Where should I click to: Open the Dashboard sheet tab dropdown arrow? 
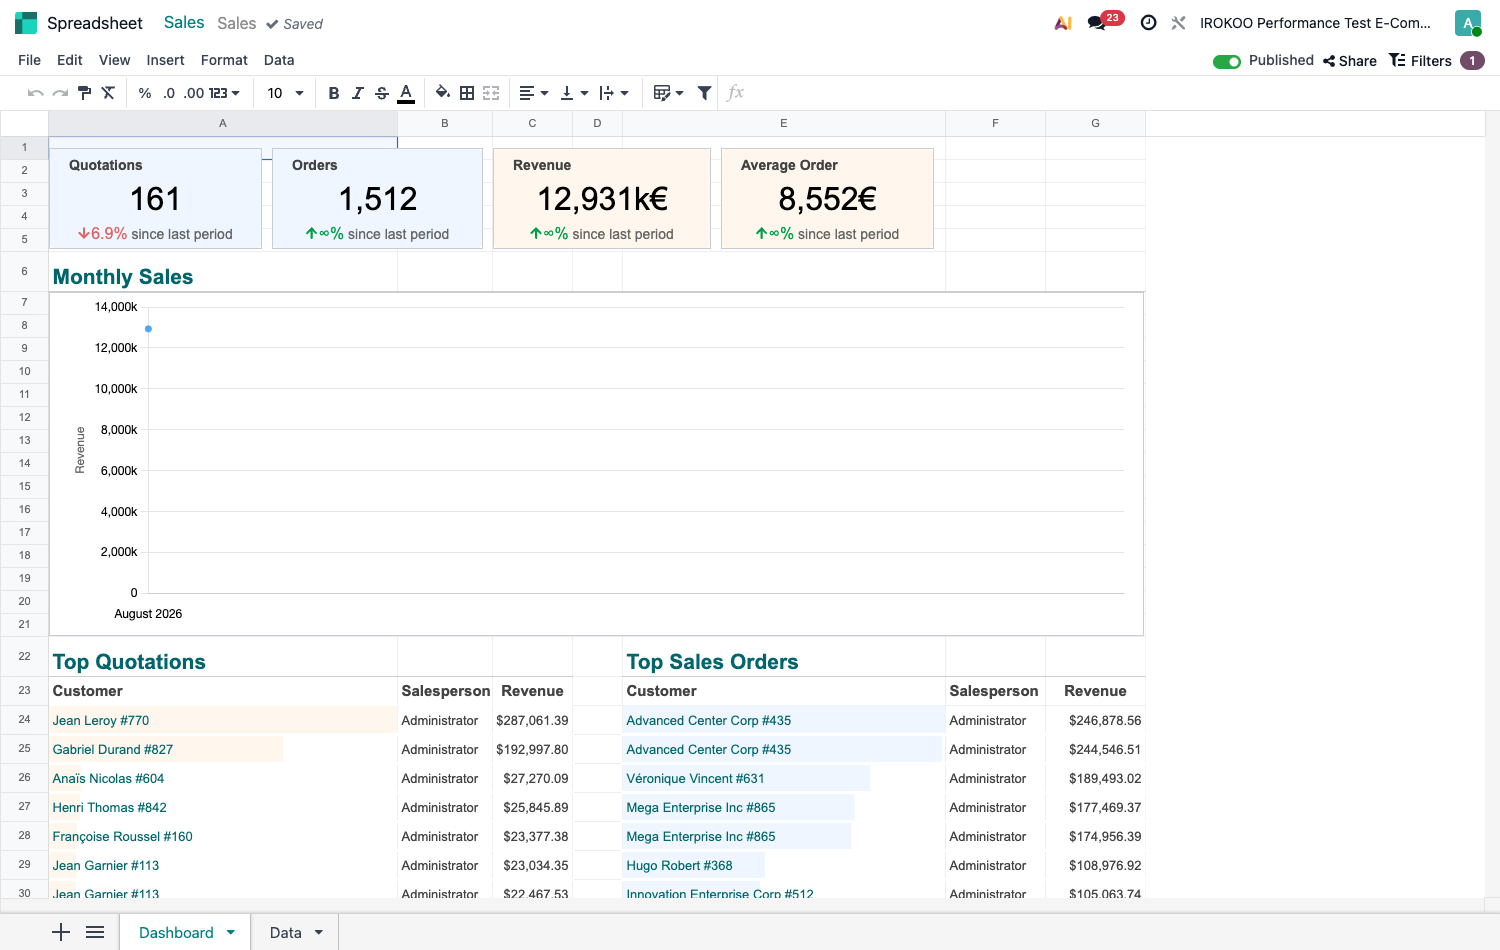[x=231, y=932]
